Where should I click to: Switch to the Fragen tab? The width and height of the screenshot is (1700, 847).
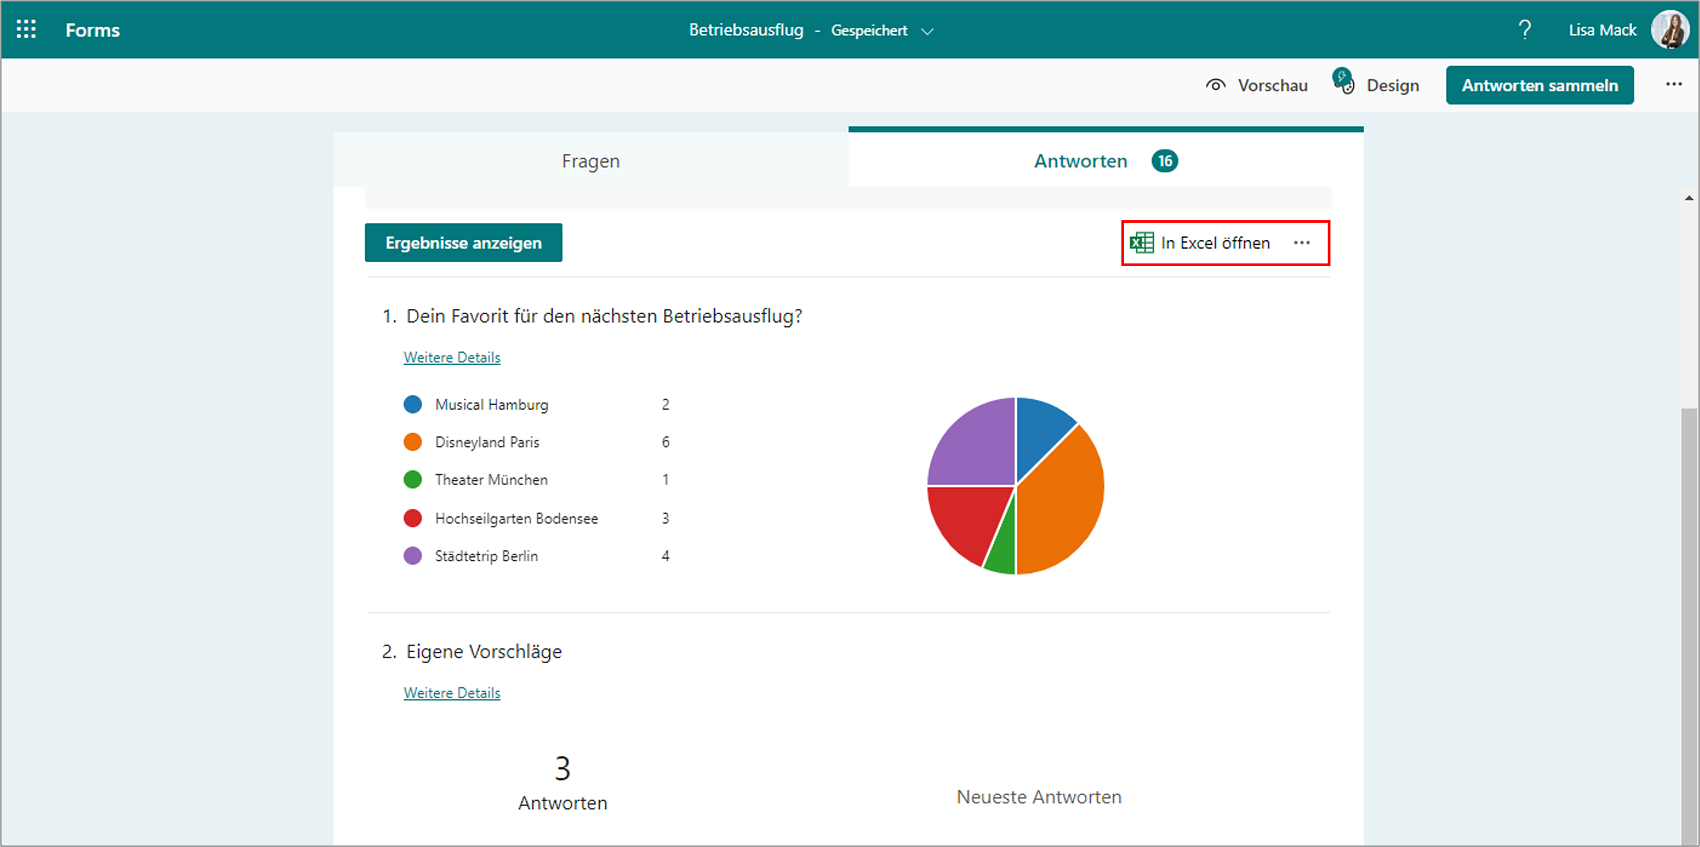[x=591, y=160]
